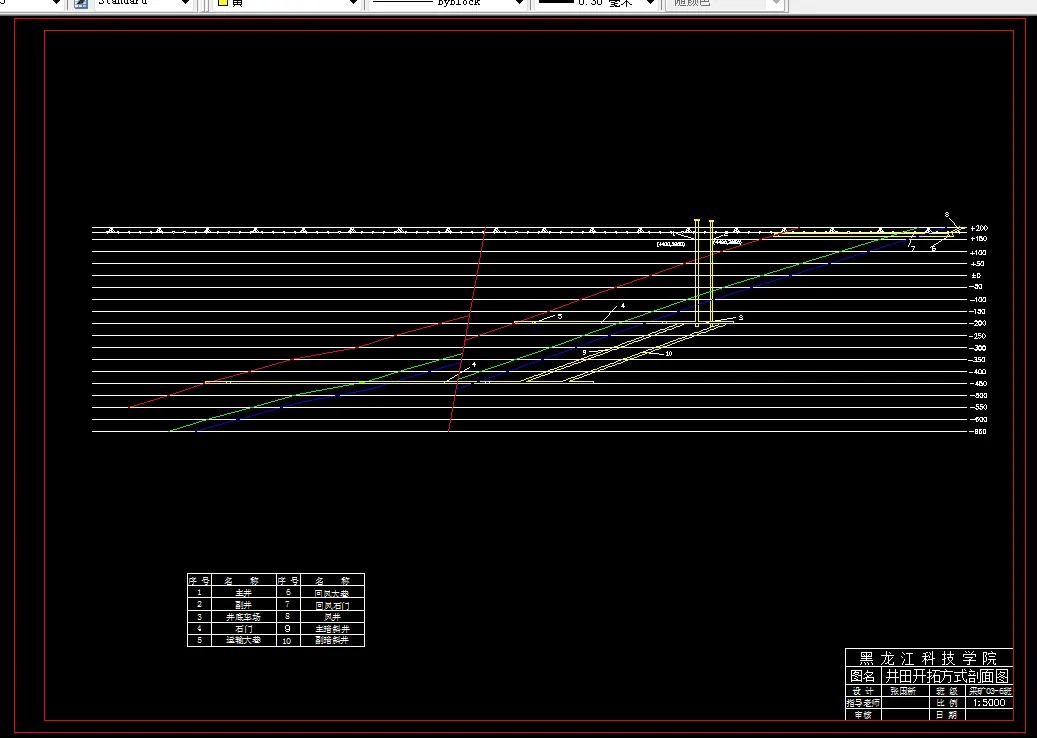Click the text style icon beside Standard

tap(81, 3)
